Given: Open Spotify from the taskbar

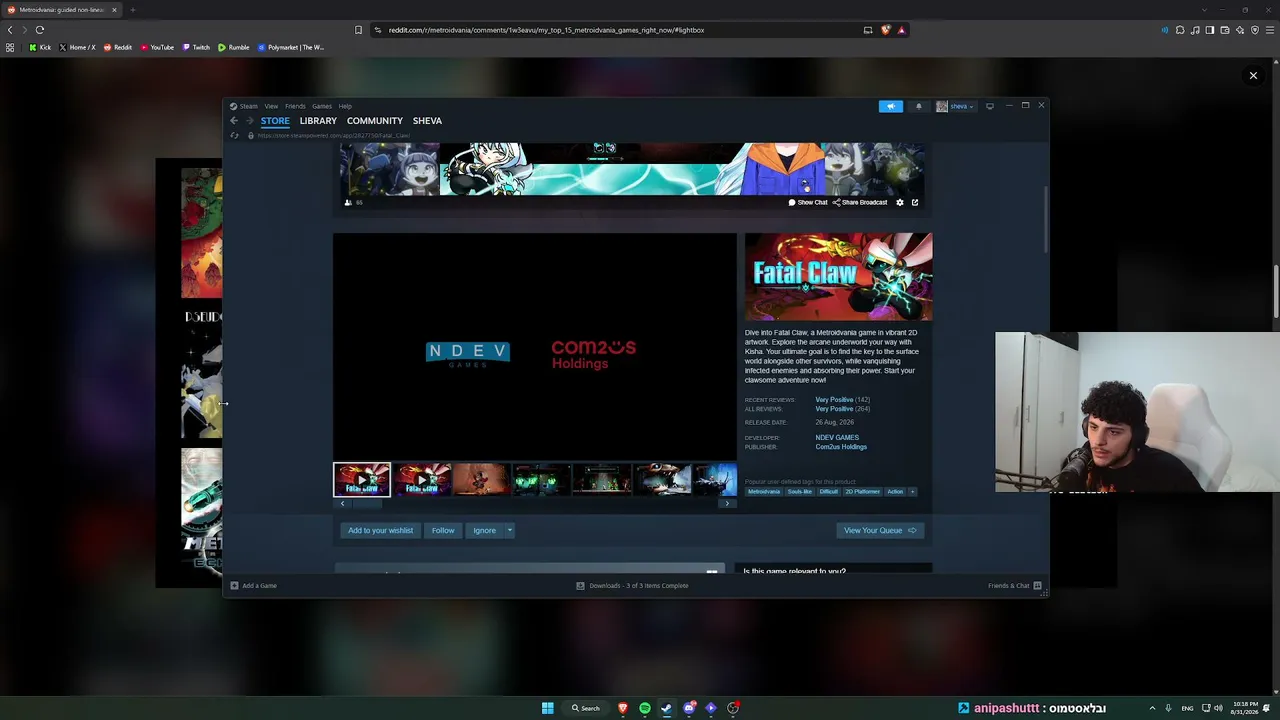Looking at the screenshot, I should [645, 708].
